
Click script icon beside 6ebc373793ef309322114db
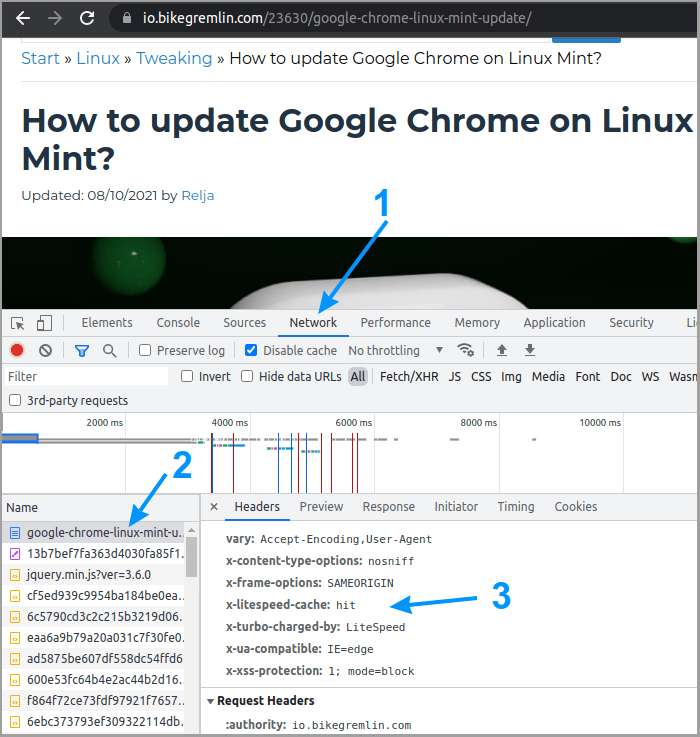click(x=15, y=721)
